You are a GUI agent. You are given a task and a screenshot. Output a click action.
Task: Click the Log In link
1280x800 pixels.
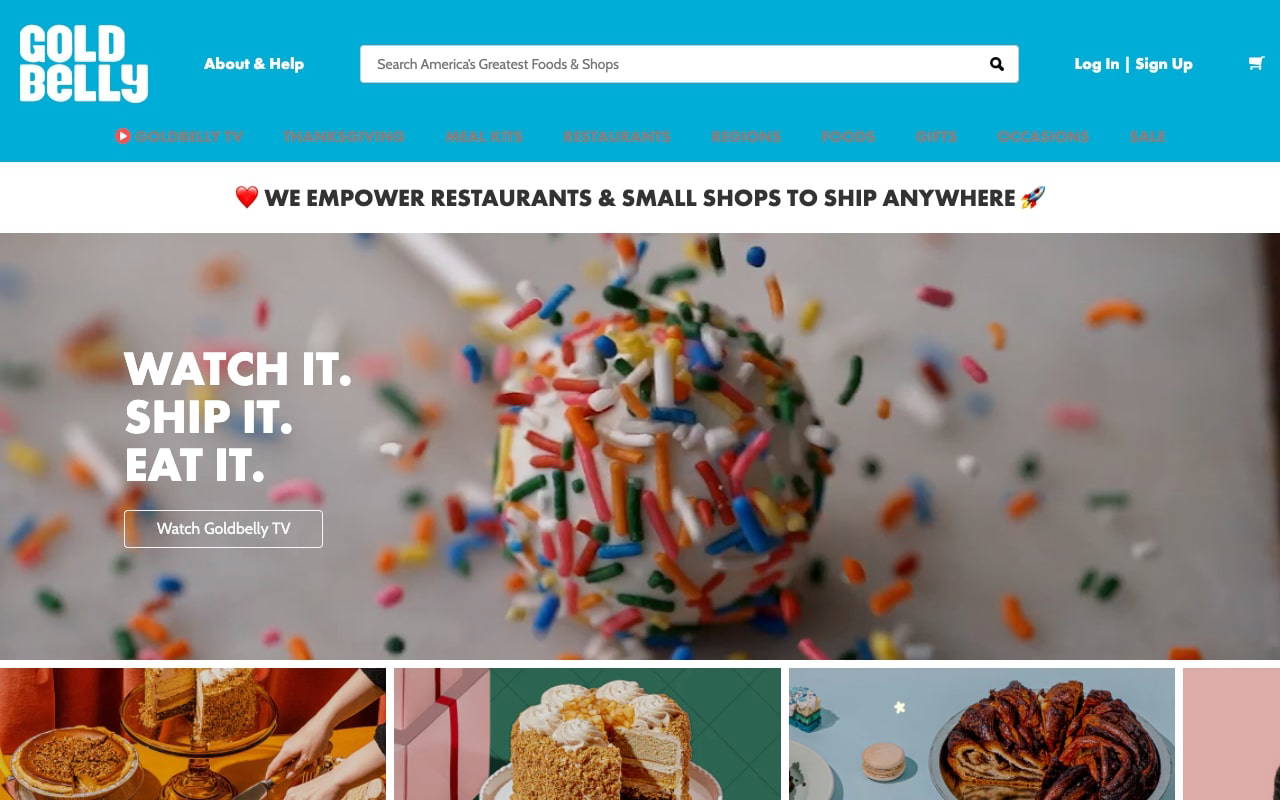pyautogui.click(x=1097, y=64)
